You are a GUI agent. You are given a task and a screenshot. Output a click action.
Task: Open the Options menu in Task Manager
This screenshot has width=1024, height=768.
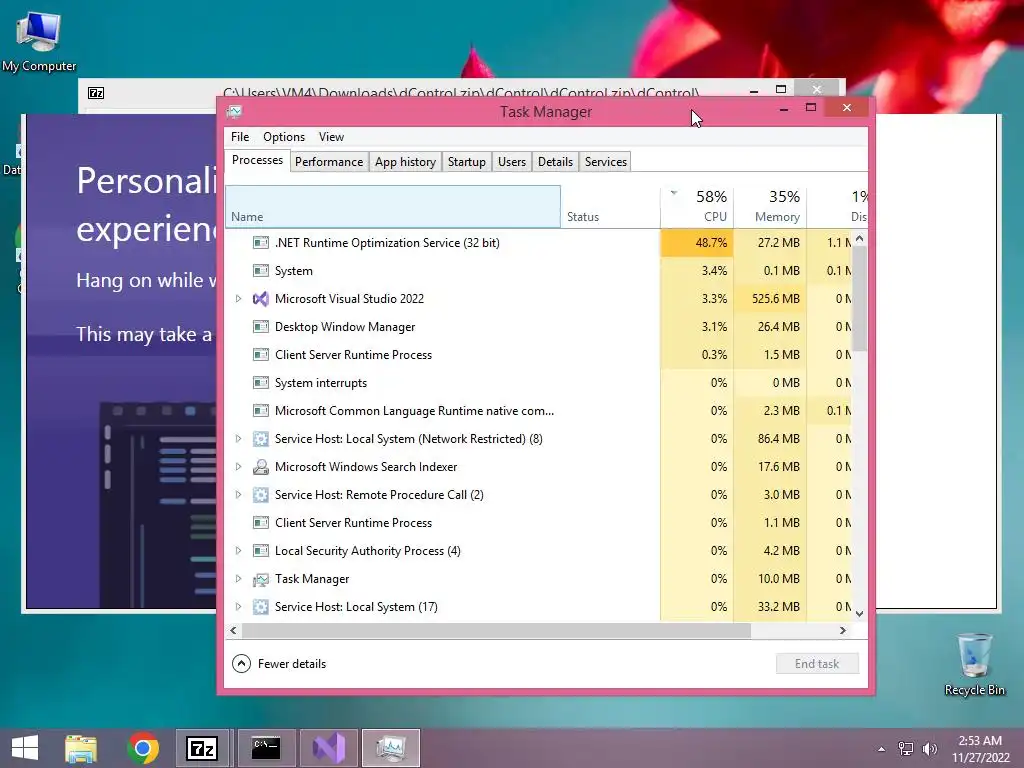tap(284, 137)
